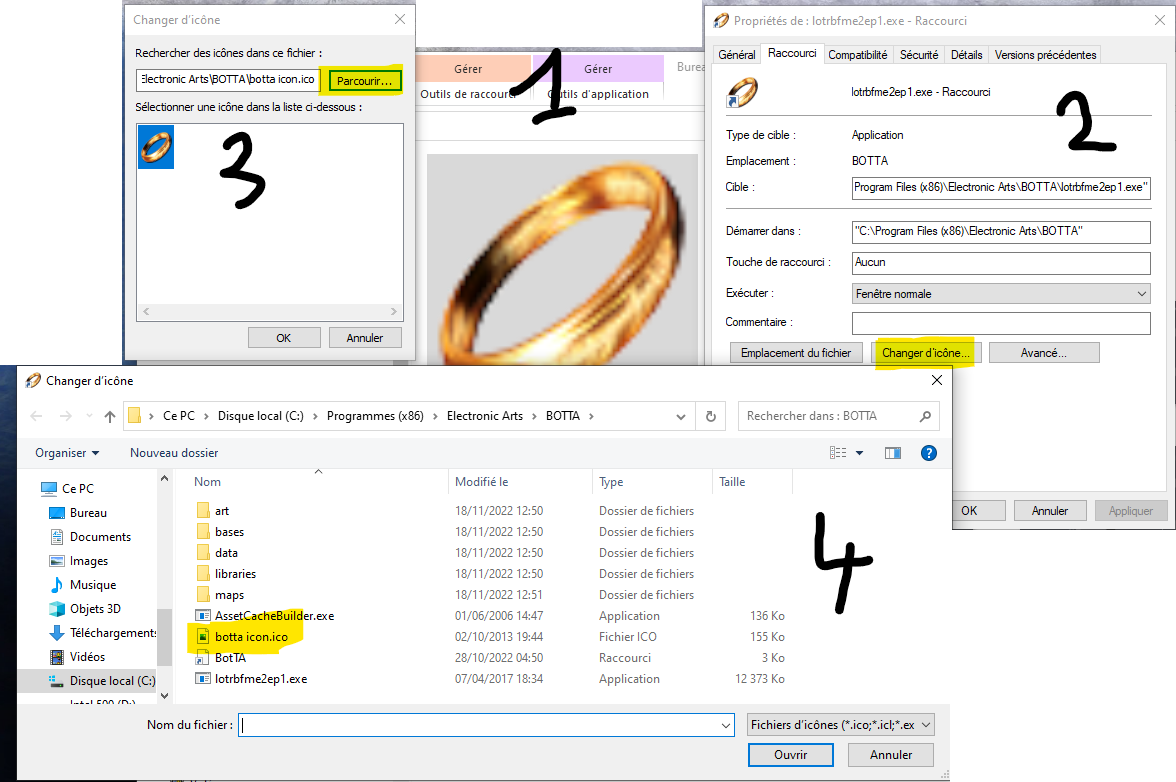
Task: Expand the address bar history dropdown
Action: pyautogui.click(x=680, y=417)
